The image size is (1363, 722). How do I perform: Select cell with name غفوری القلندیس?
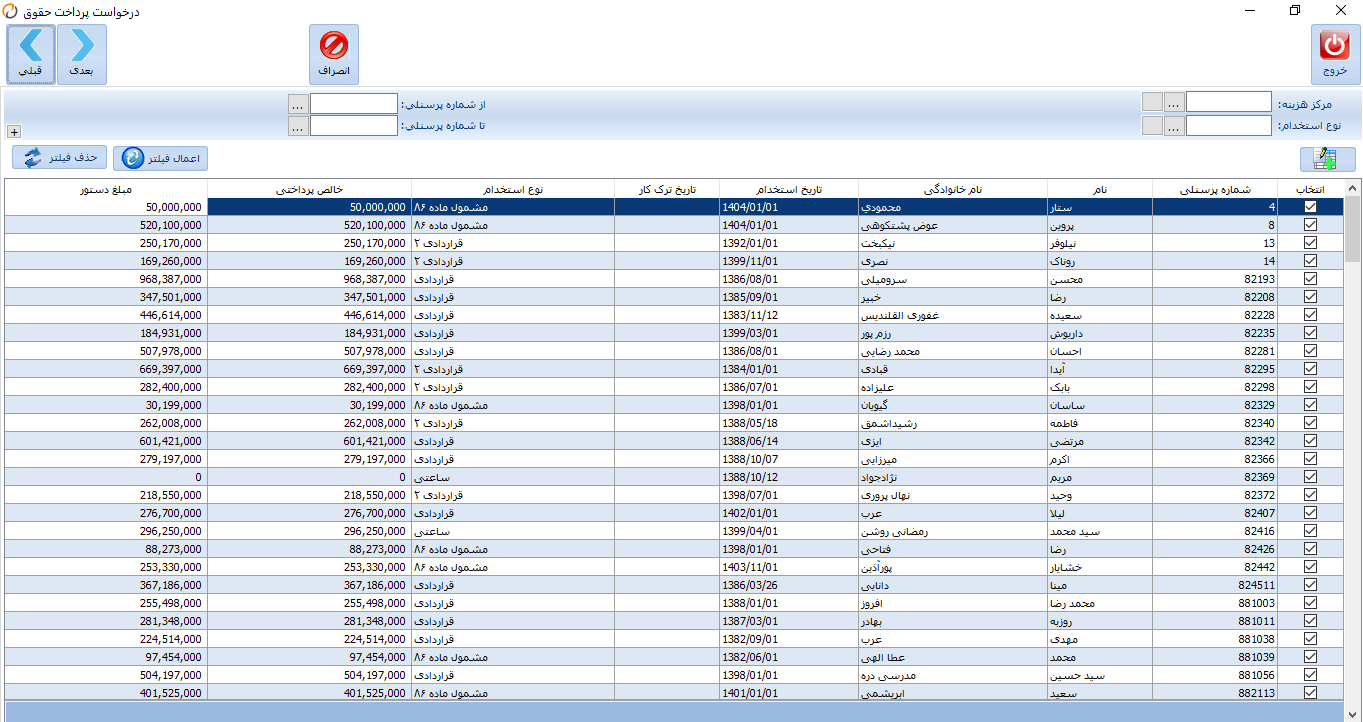953,315
